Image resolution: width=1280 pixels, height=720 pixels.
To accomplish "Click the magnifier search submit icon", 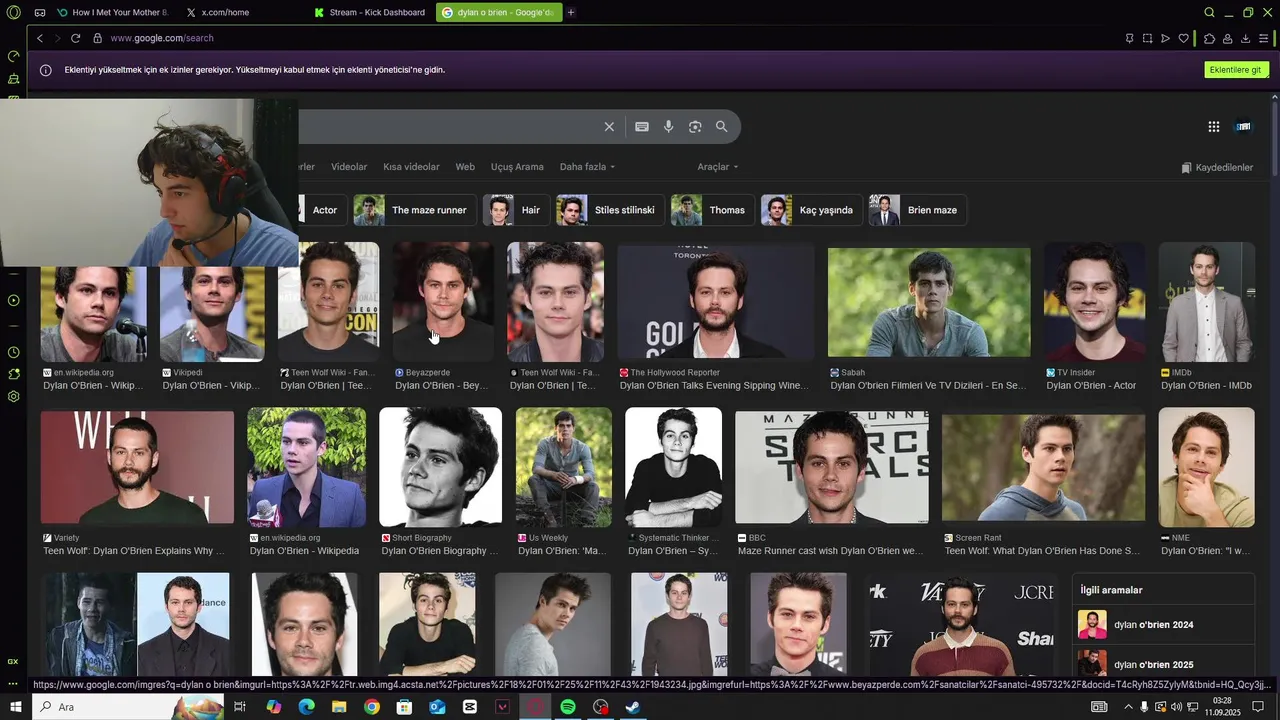I will pos(722,127).
